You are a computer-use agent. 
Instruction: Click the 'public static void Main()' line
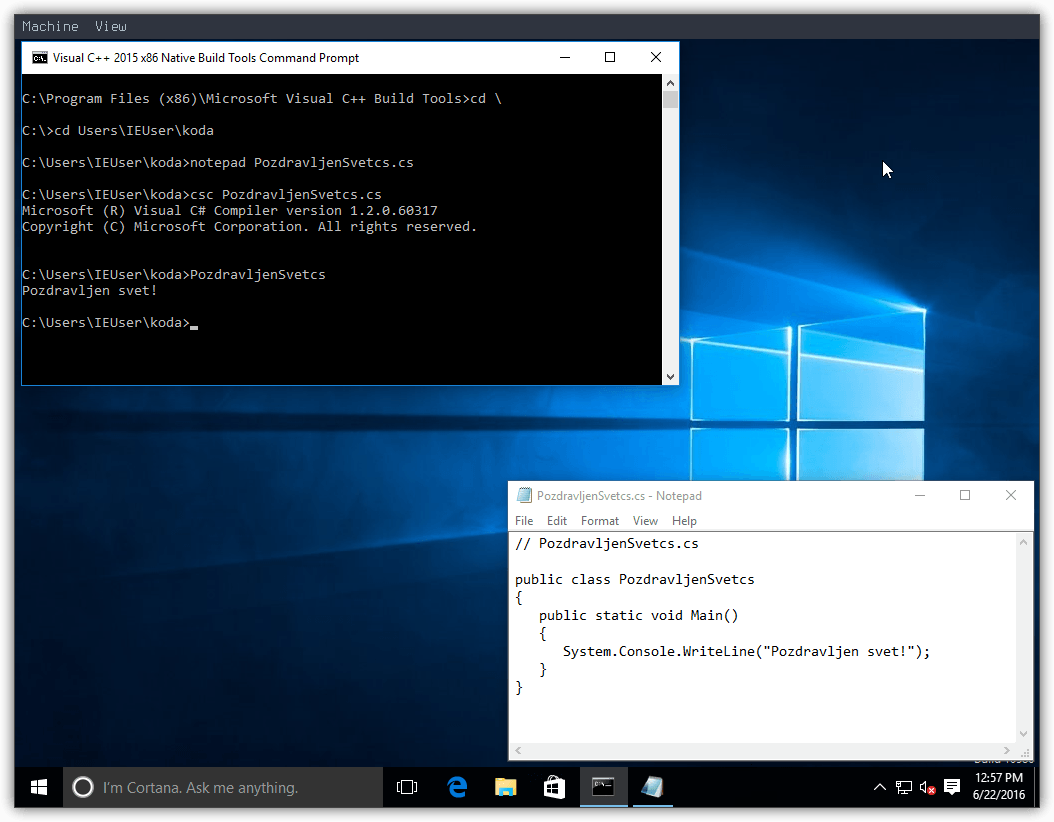click(x=639, y=615)
